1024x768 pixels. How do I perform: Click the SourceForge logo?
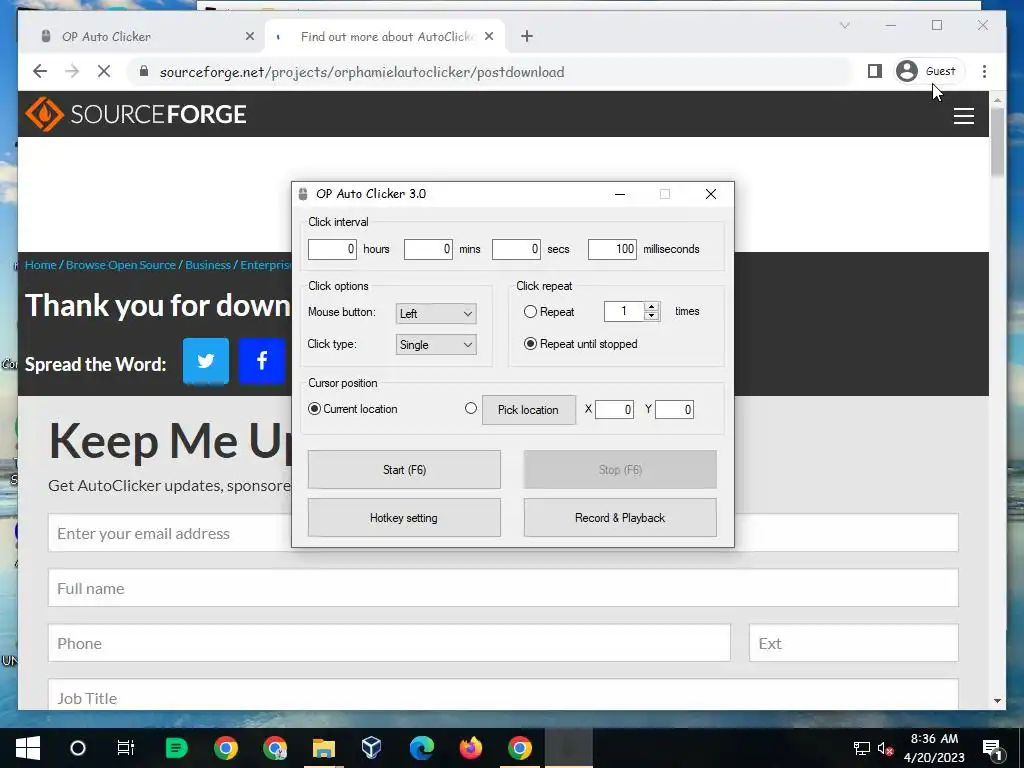pyautogui.click(x=136, y=114)
